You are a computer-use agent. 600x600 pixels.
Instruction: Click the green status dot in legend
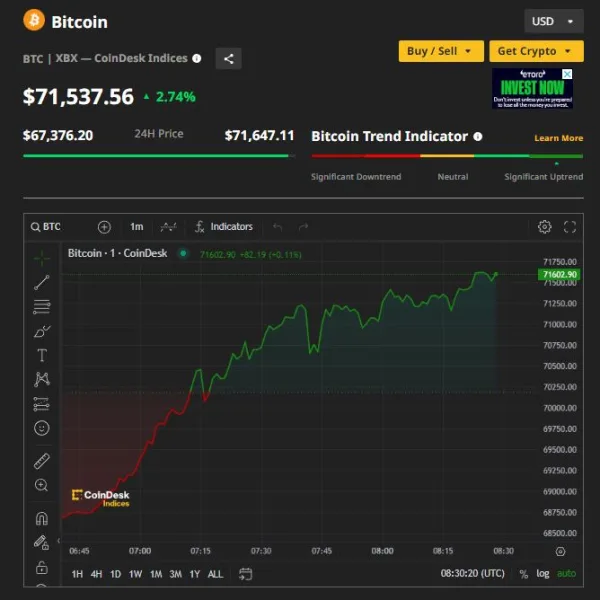183,253
